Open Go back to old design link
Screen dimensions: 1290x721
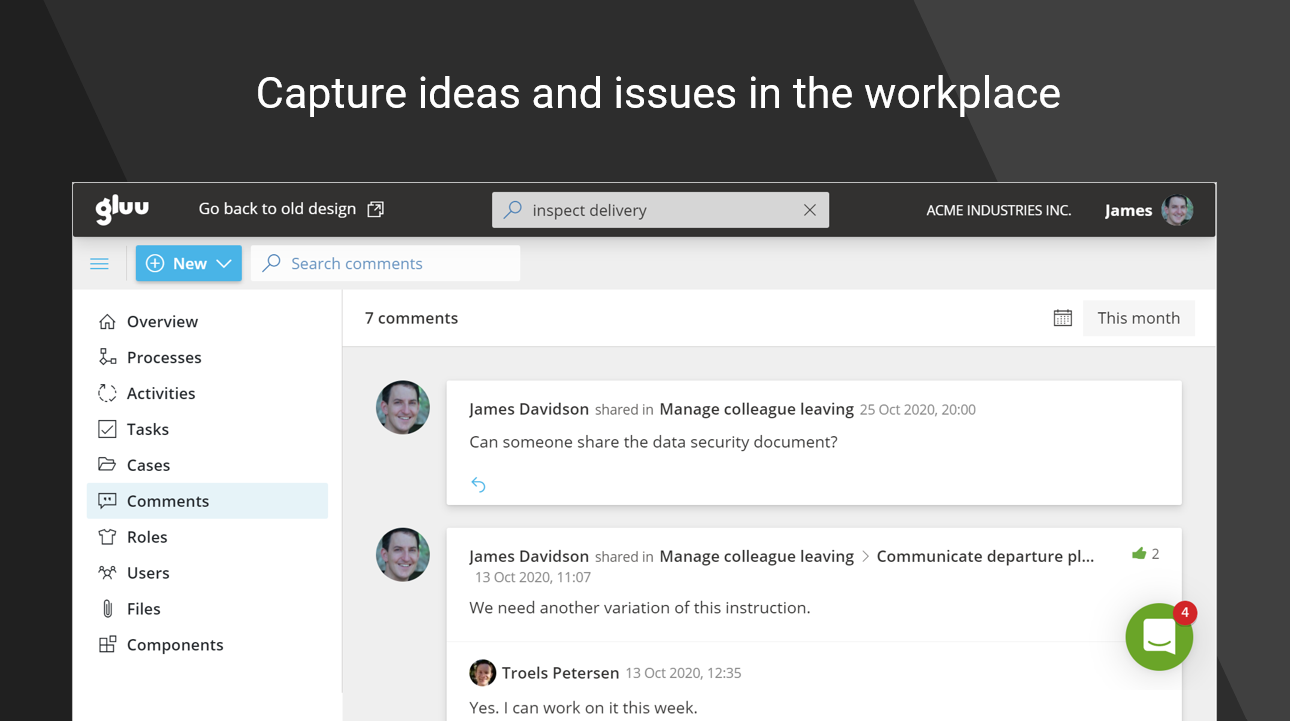click(291, 209)
